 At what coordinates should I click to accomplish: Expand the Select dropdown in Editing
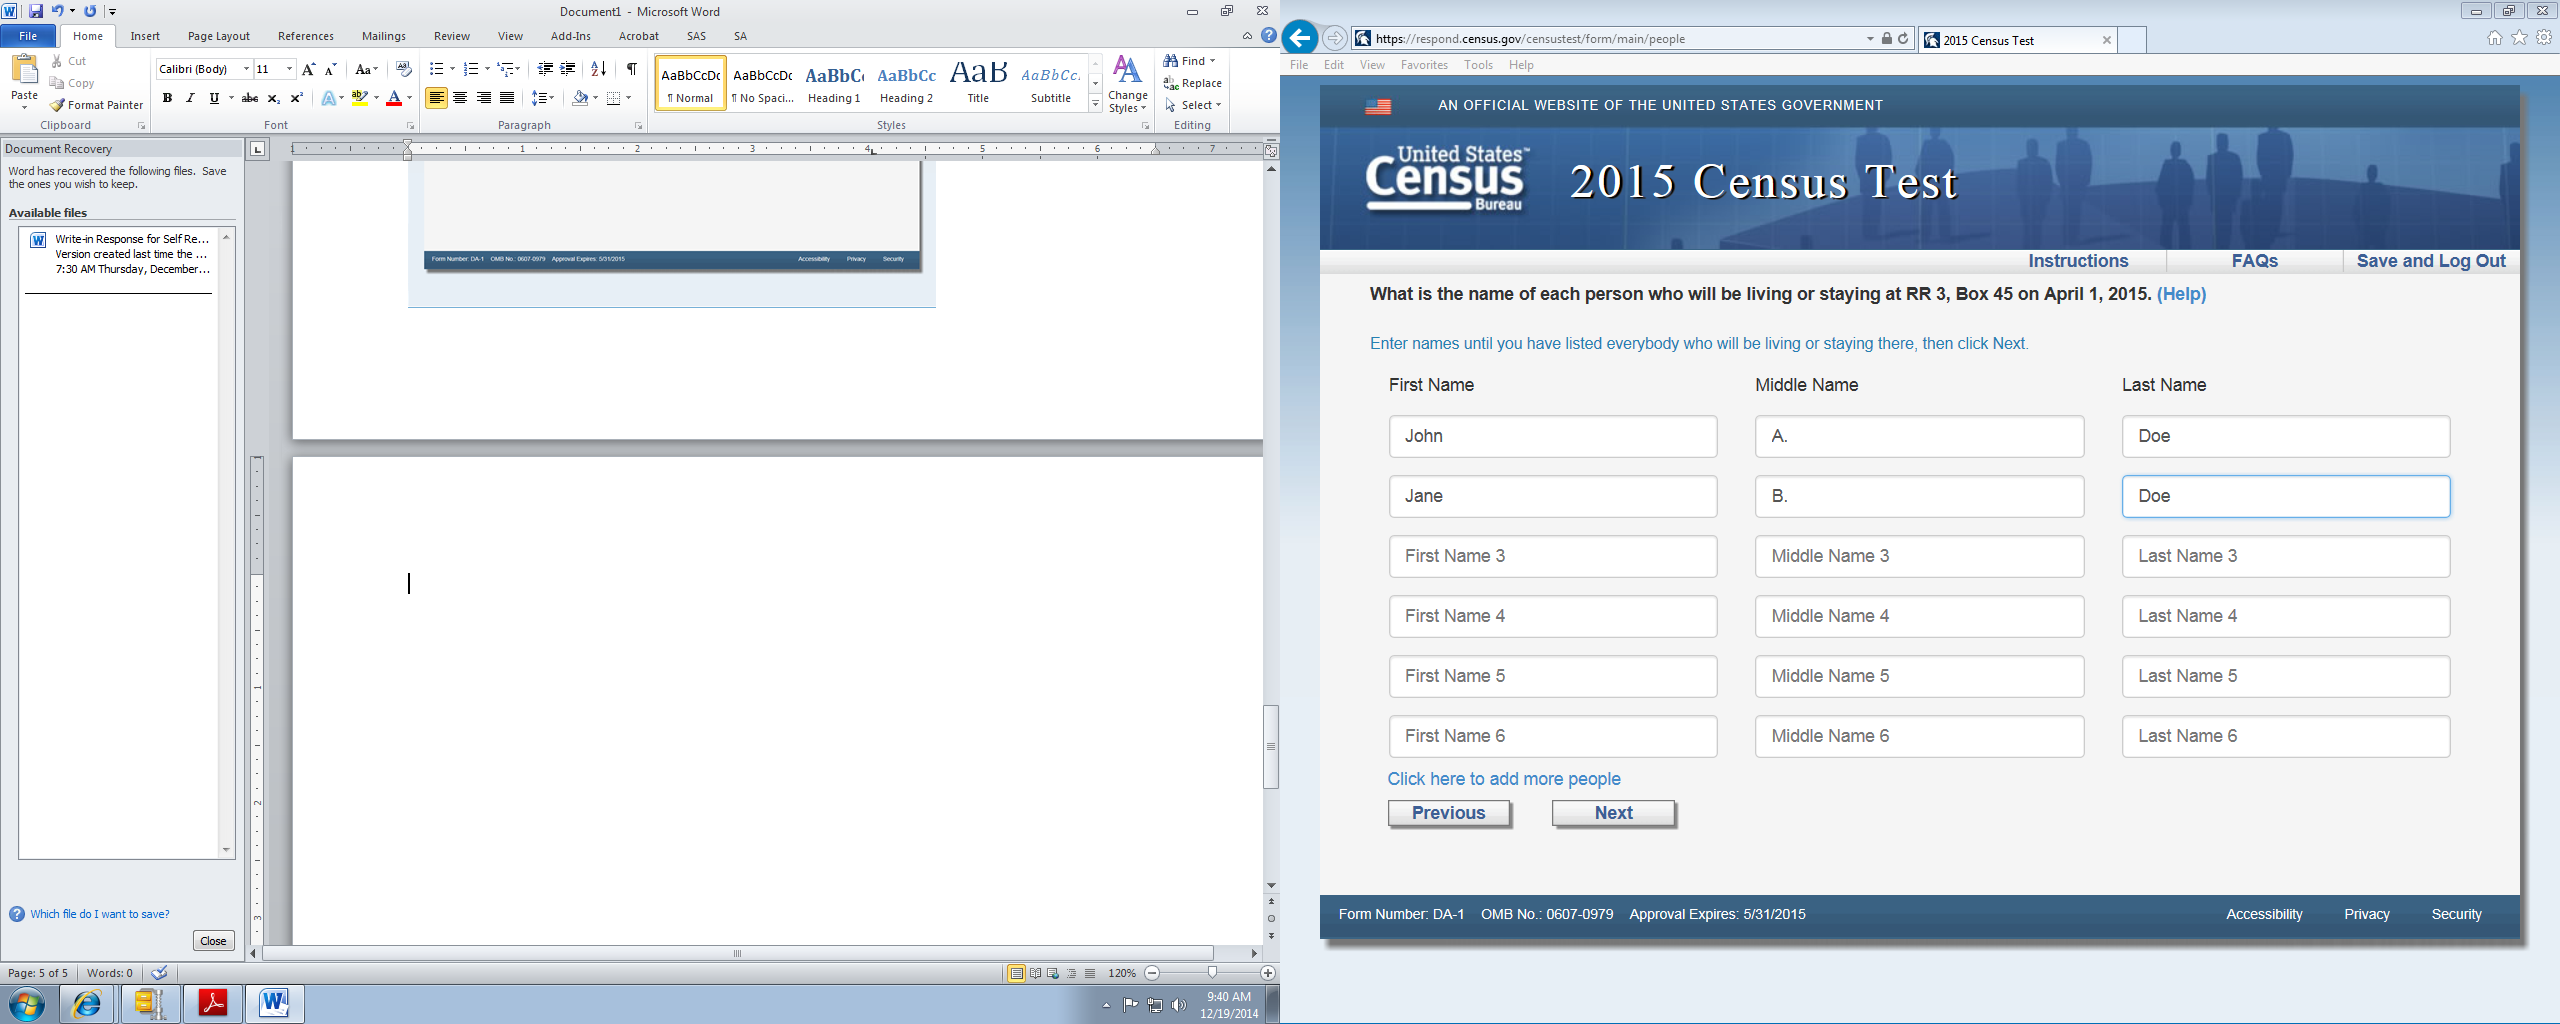pos(1193,105)
